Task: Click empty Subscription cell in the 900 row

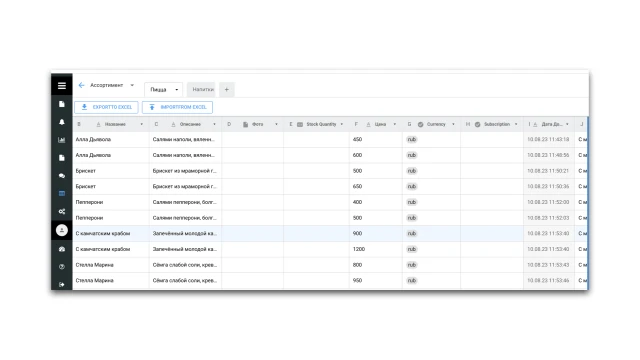Action: tap(492, 233)
